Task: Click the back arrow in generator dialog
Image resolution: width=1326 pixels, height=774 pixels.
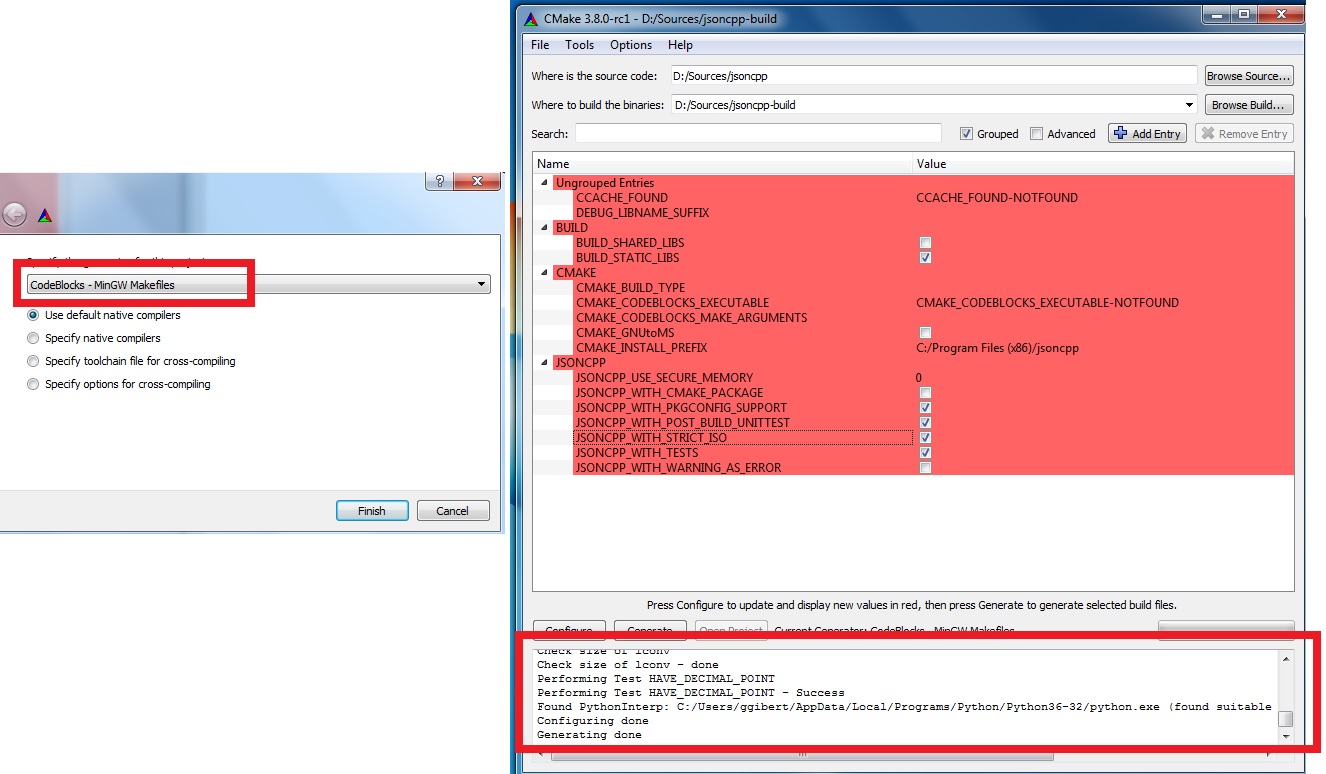Action: 14,214
